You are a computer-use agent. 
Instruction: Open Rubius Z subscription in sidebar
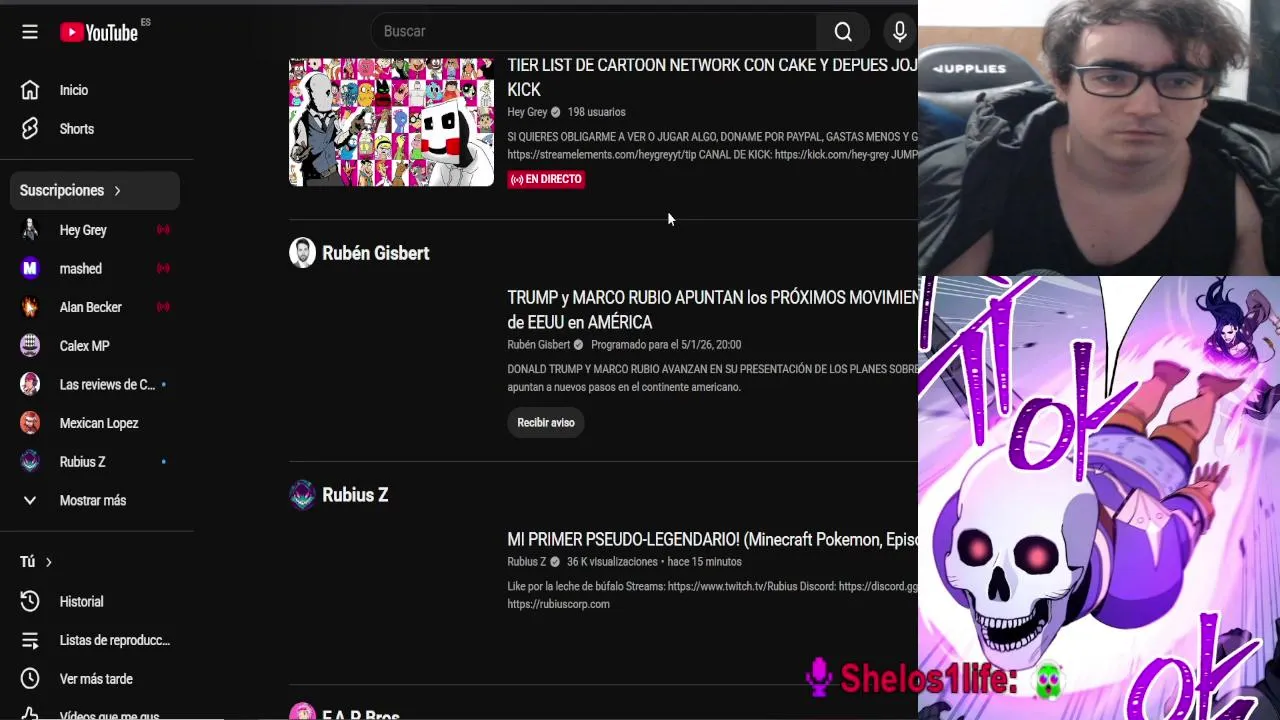[x=96, y=462]
